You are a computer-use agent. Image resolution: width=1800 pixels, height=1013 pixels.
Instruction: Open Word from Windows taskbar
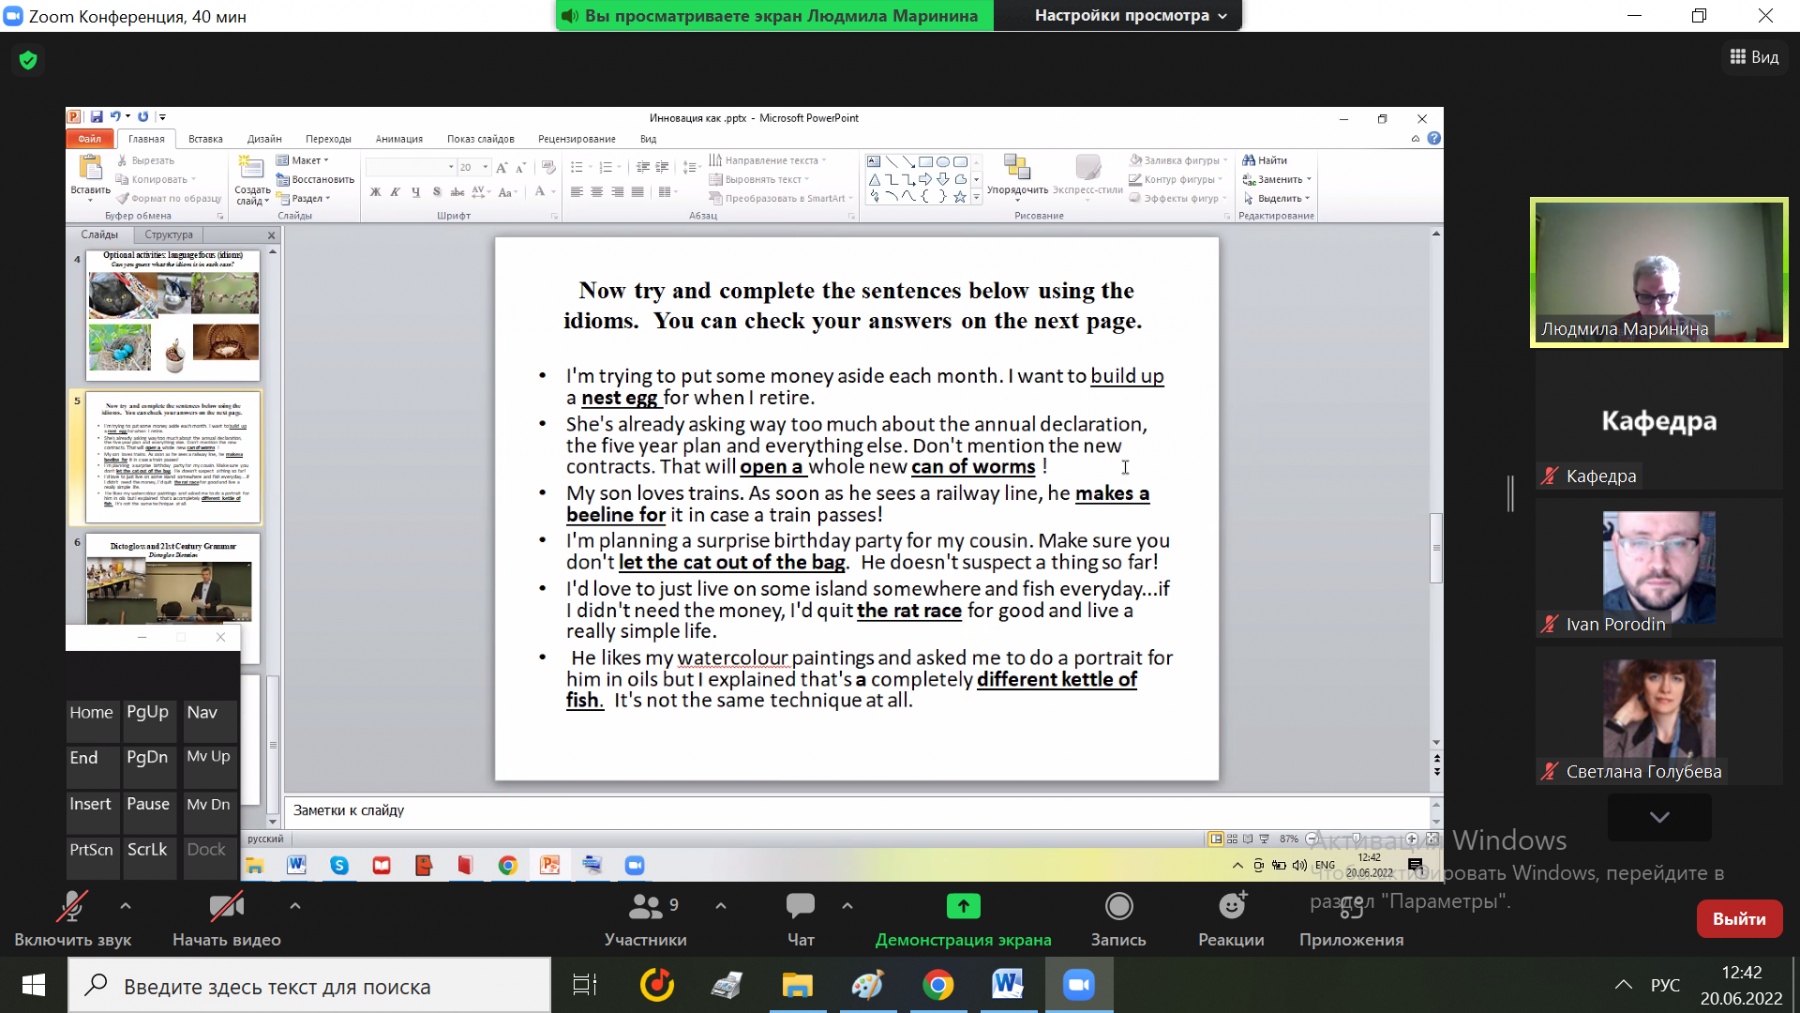tap(1008, 986)
